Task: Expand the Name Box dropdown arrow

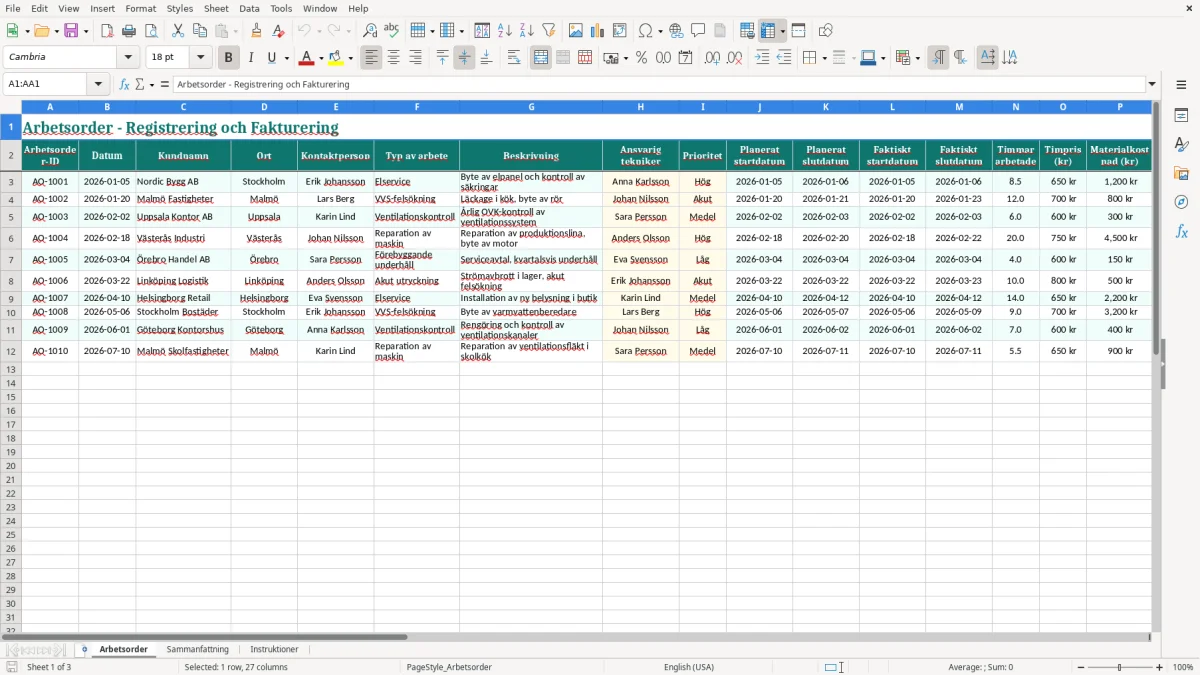Action: pos(98,85)
